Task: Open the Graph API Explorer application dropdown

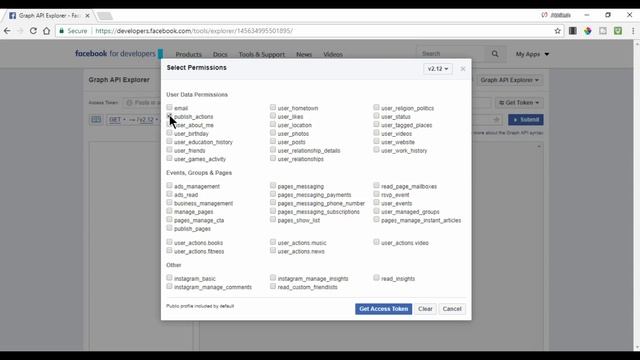Action: 509,80
